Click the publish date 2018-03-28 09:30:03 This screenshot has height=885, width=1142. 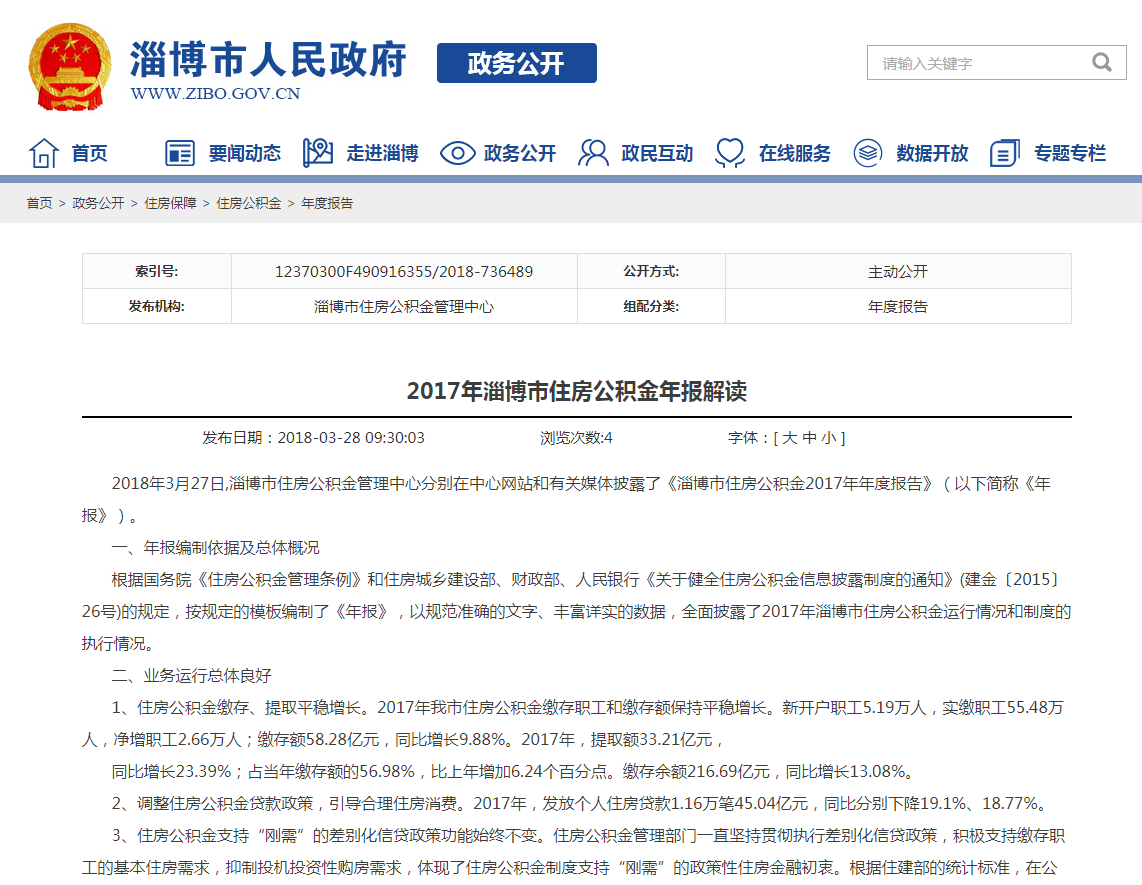coord(351,438)
